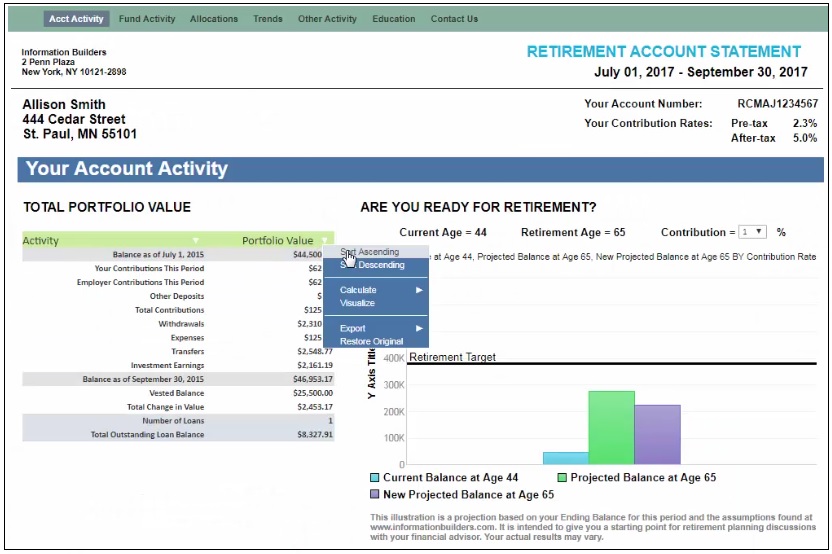Select Visualize in the context menu
This screenshot has width=832, height=554.
376,303
